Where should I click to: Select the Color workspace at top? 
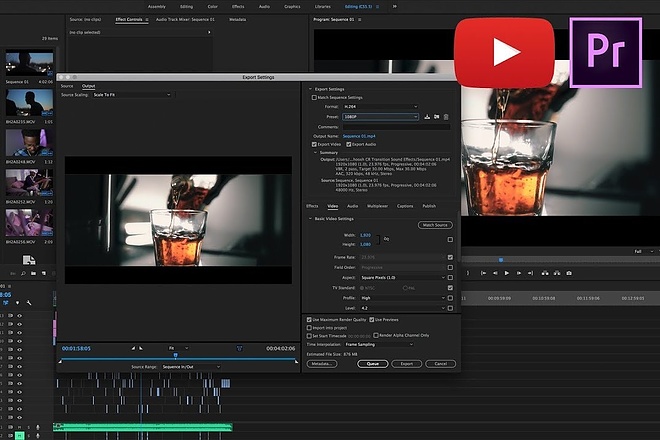coord(213,6)
